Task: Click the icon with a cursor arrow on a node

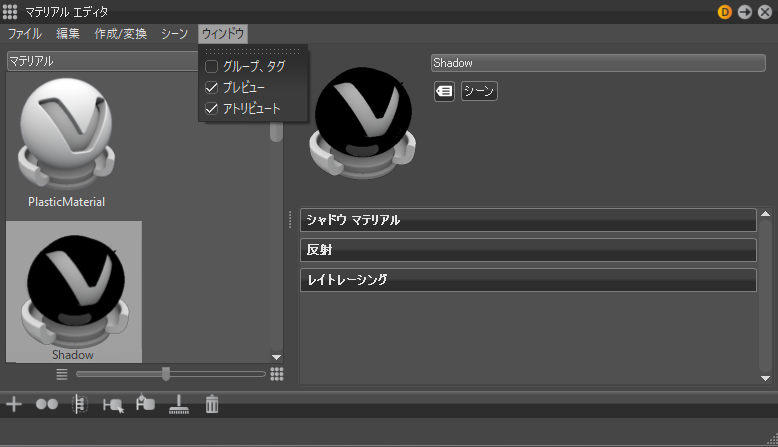Action: point(113,405)
